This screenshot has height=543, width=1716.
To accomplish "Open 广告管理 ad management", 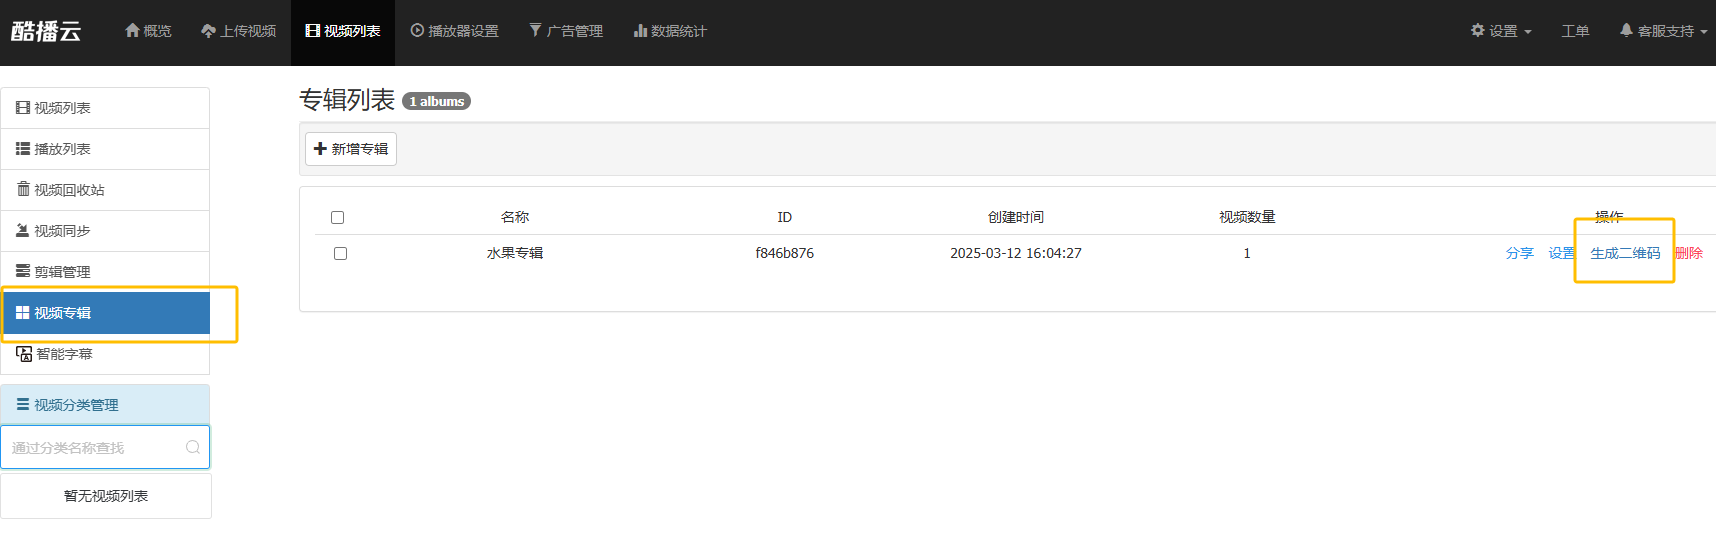I will (x=566, y=31).
